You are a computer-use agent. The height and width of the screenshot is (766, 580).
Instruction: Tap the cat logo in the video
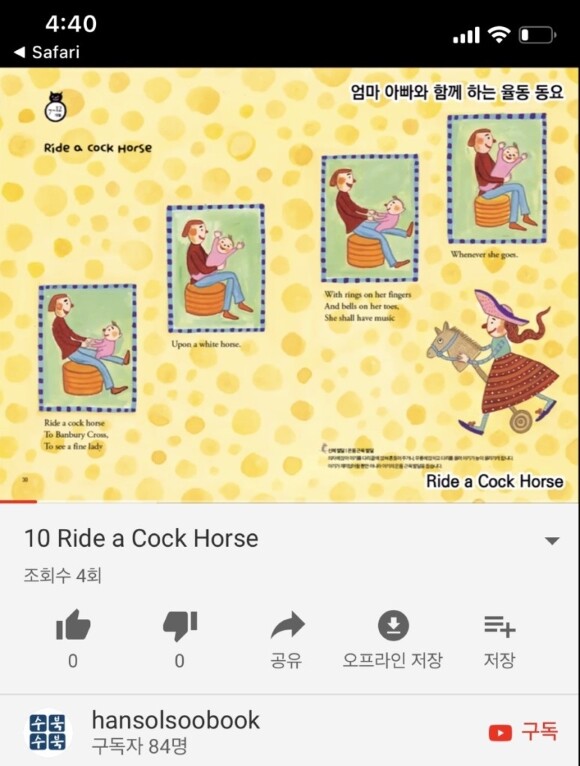(55, 106)
